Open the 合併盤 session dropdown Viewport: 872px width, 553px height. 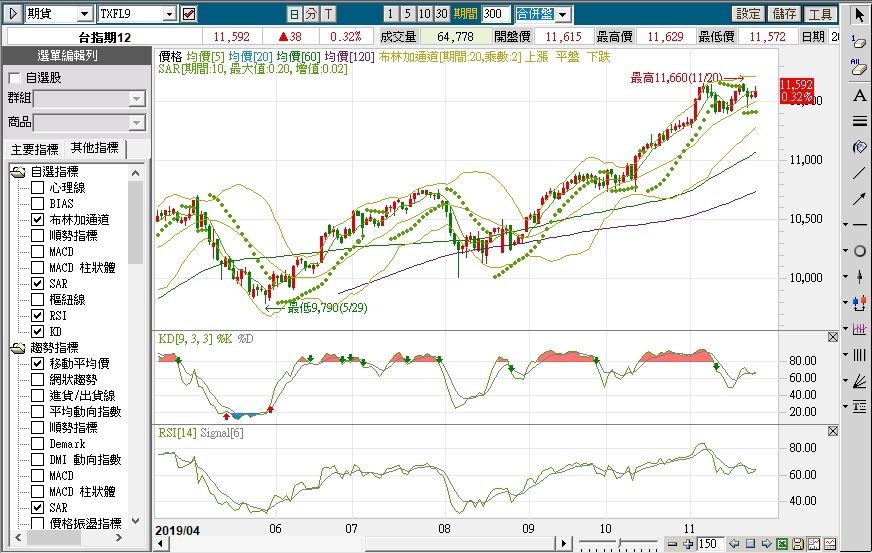coord(563,14)
